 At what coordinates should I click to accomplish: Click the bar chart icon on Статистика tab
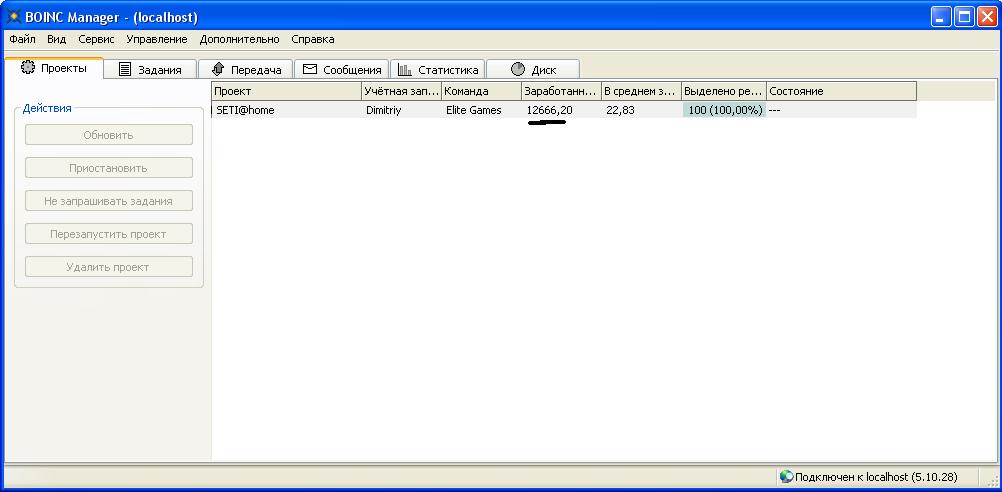point(405,70)
